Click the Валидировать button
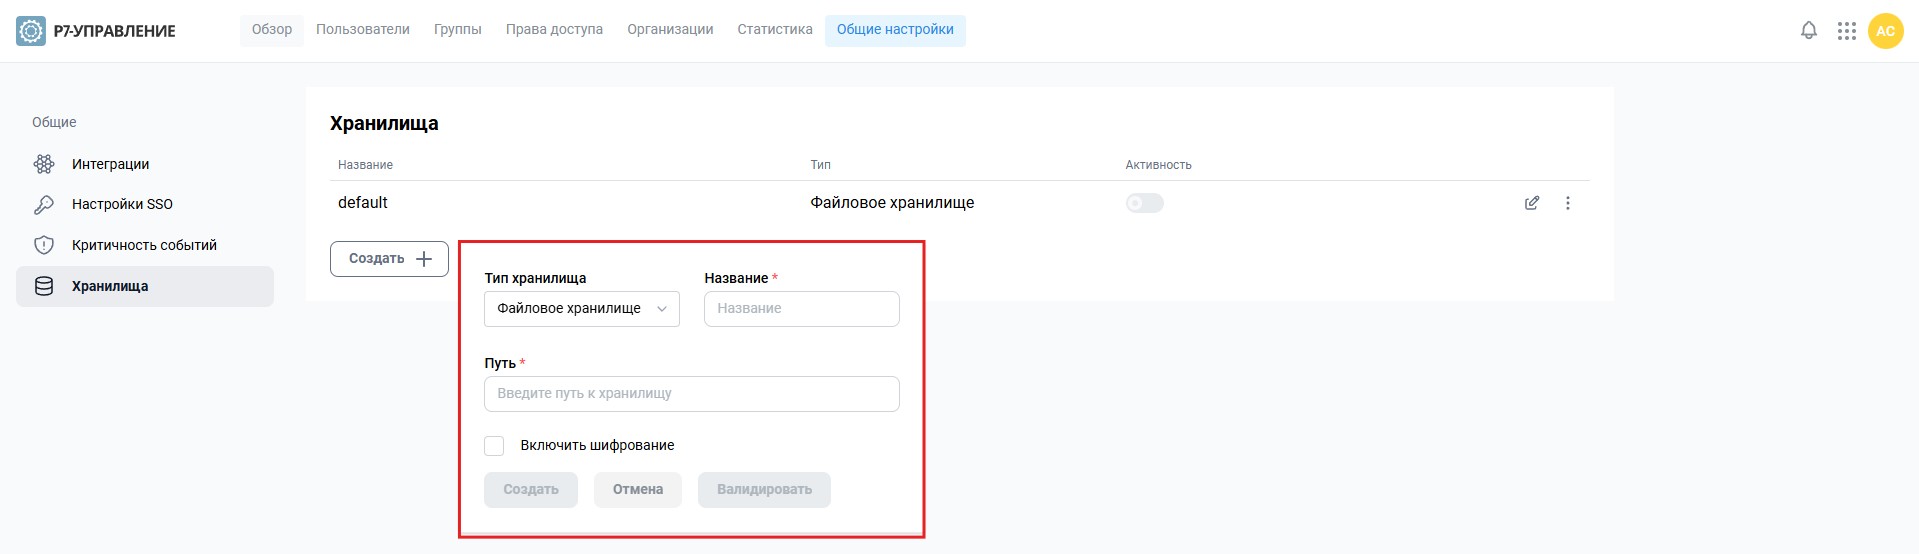The height and width of the screenshot is (554, 1919). (764, 490)
